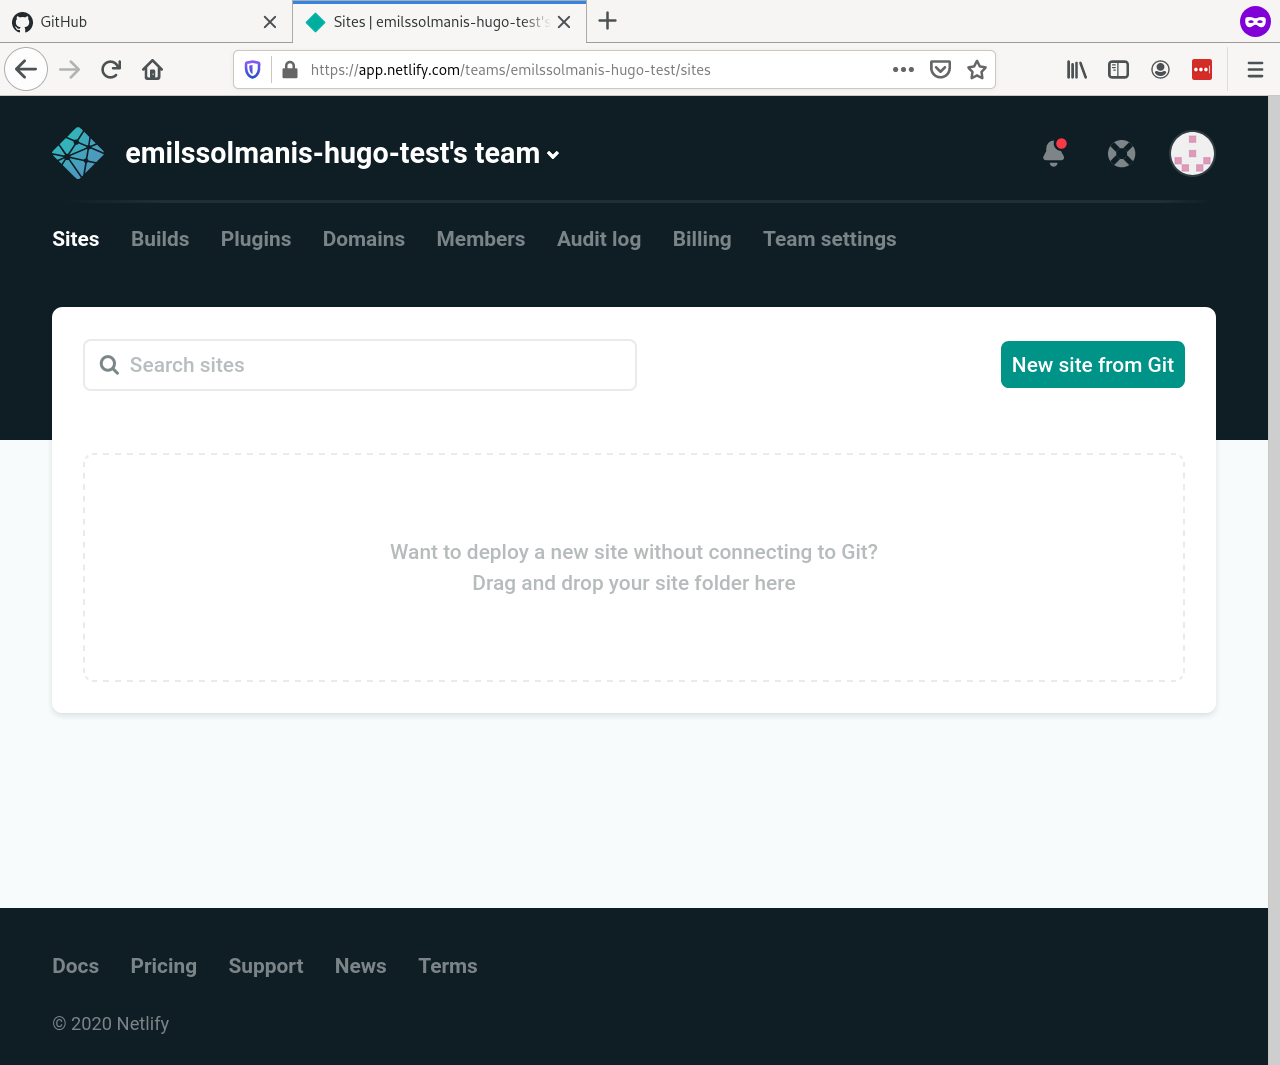1280x1065 pixels.
Task: Open the support lifebuoy icon
Action: pos(1122,153)
